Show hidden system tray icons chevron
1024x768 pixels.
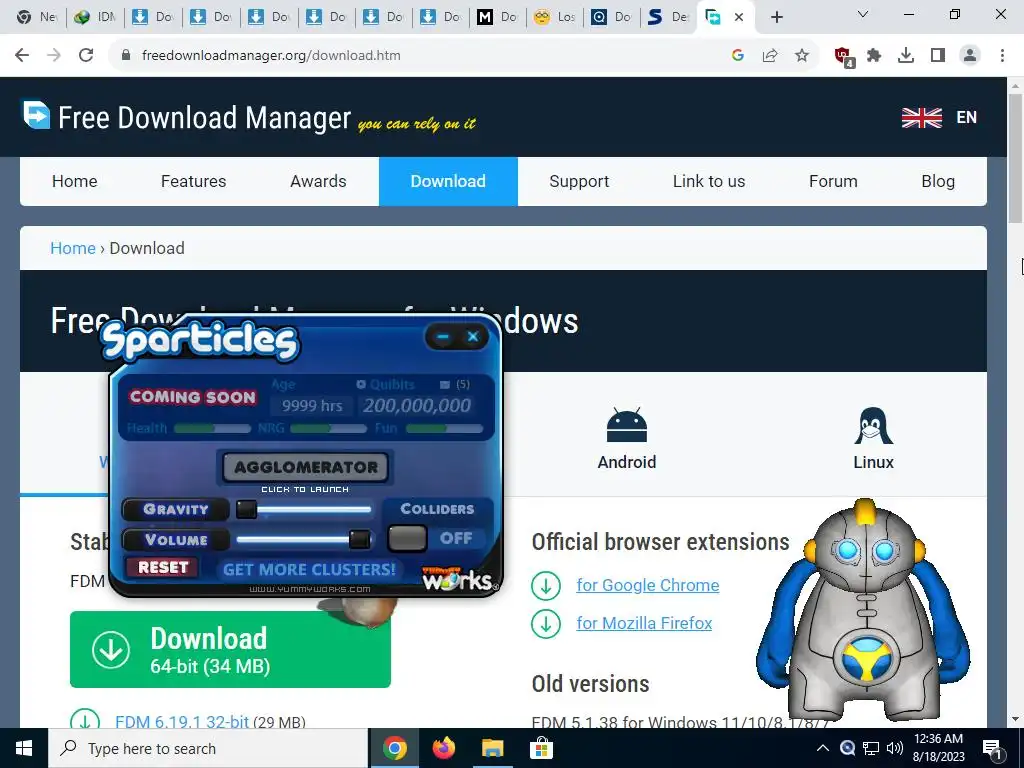point(823,748)
